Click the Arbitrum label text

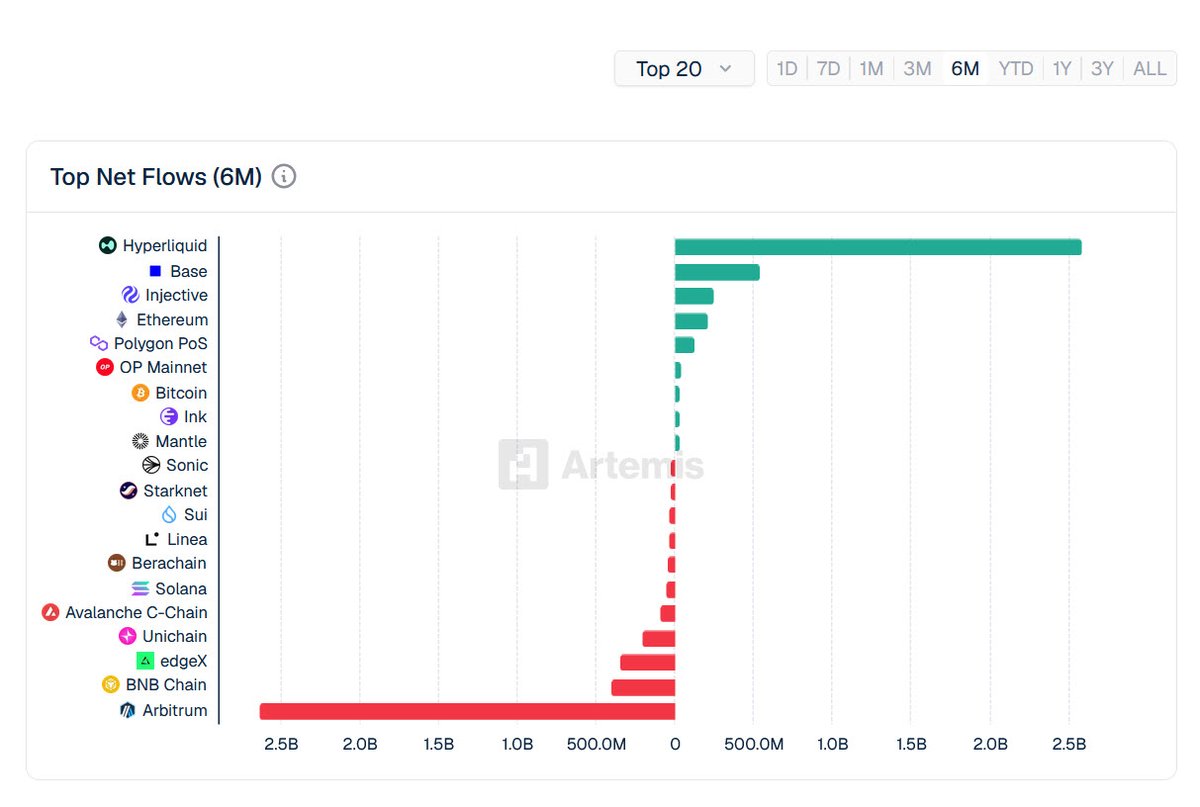coord(175,711)
